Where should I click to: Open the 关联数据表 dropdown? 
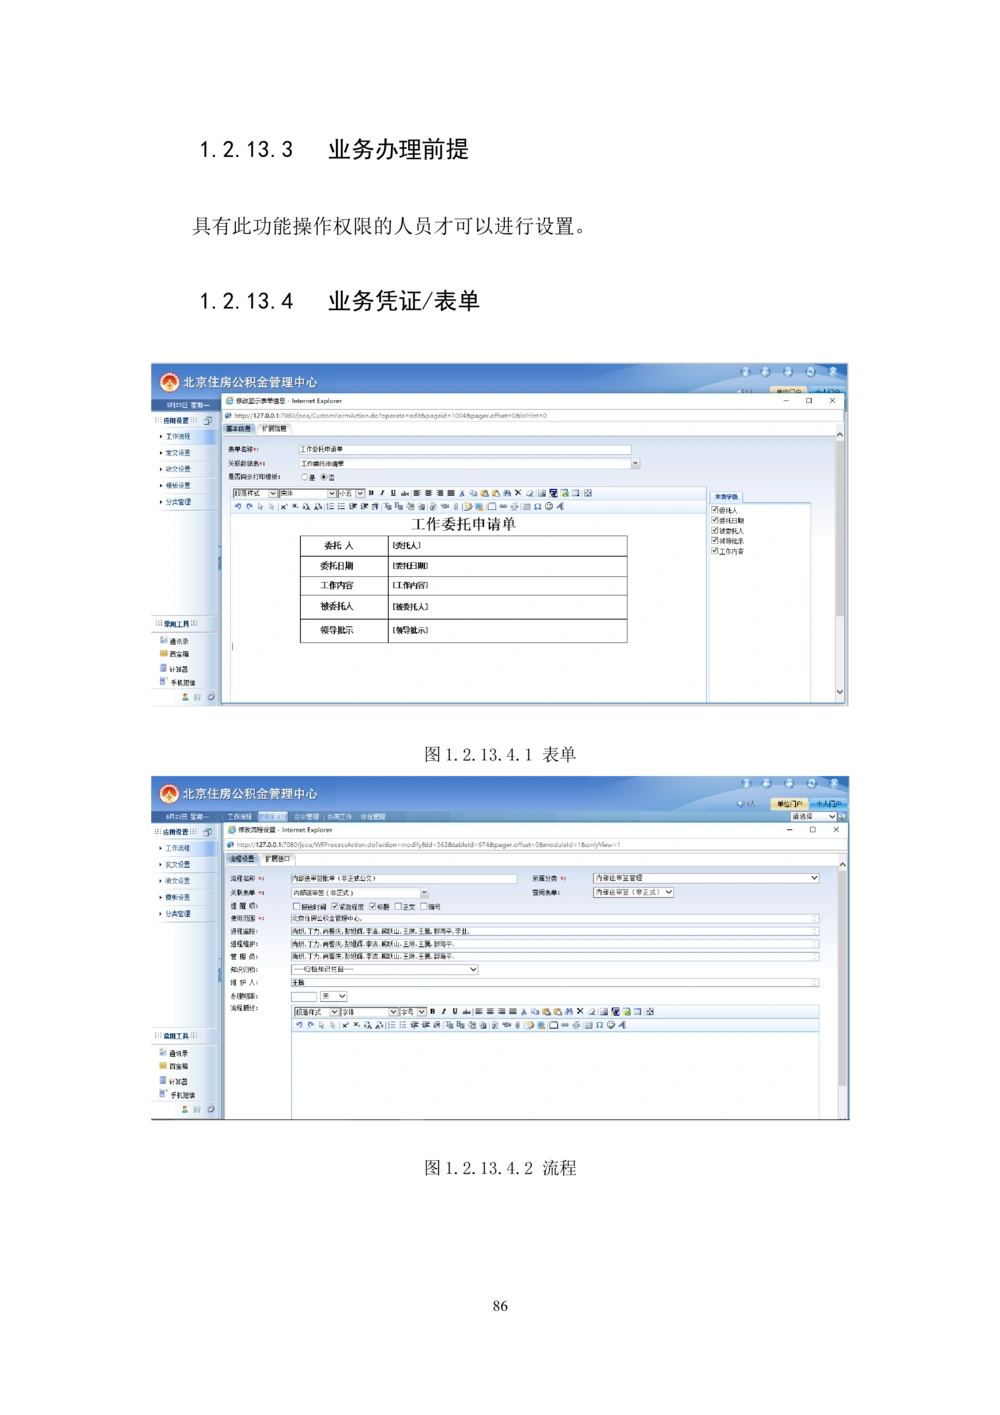coord(635,463)
